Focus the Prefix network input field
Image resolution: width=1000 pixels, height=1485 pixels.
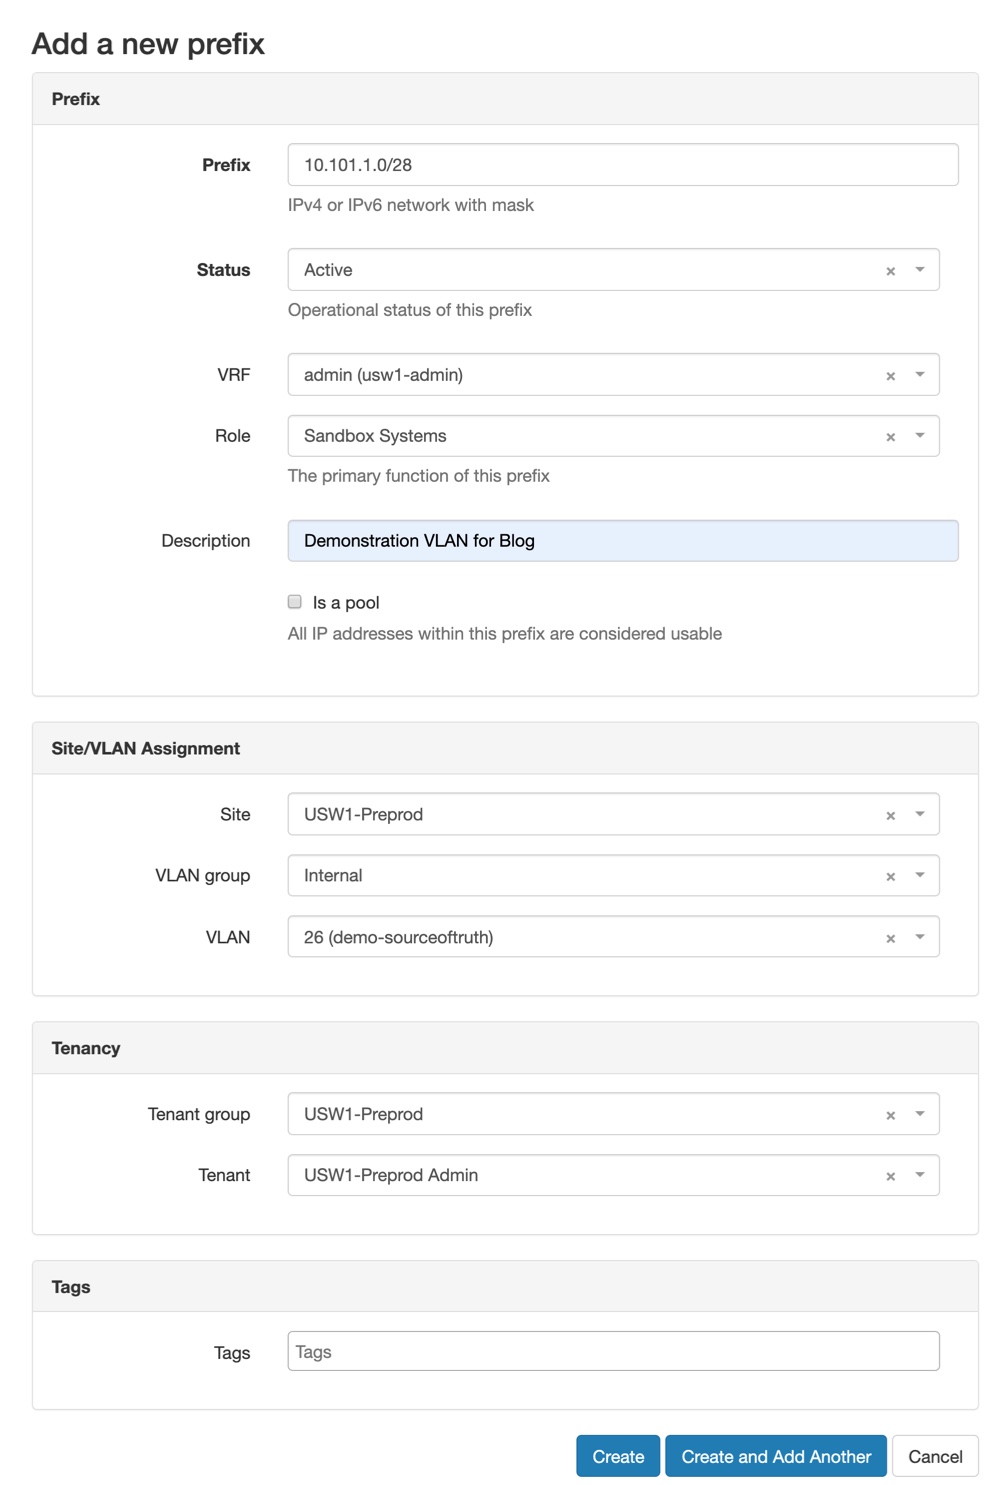click(622, 165)
